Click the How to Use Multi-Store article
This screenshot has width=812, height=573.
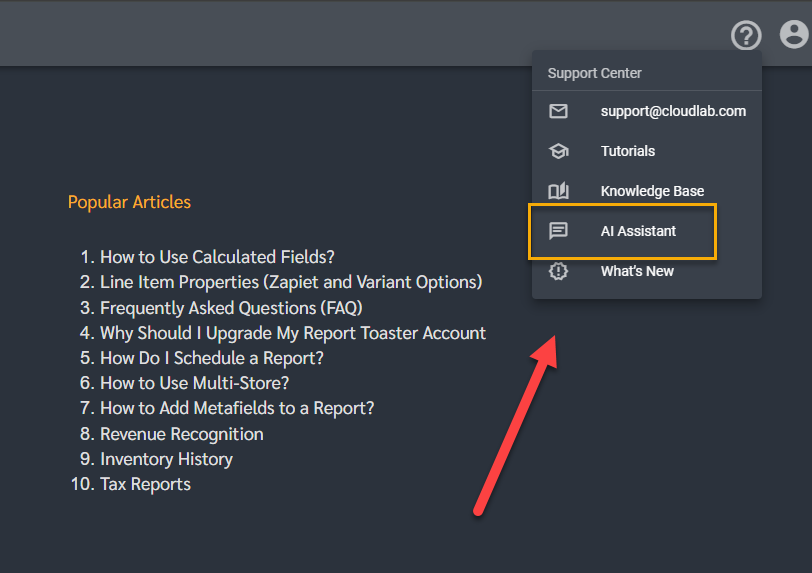click(194, 383)
